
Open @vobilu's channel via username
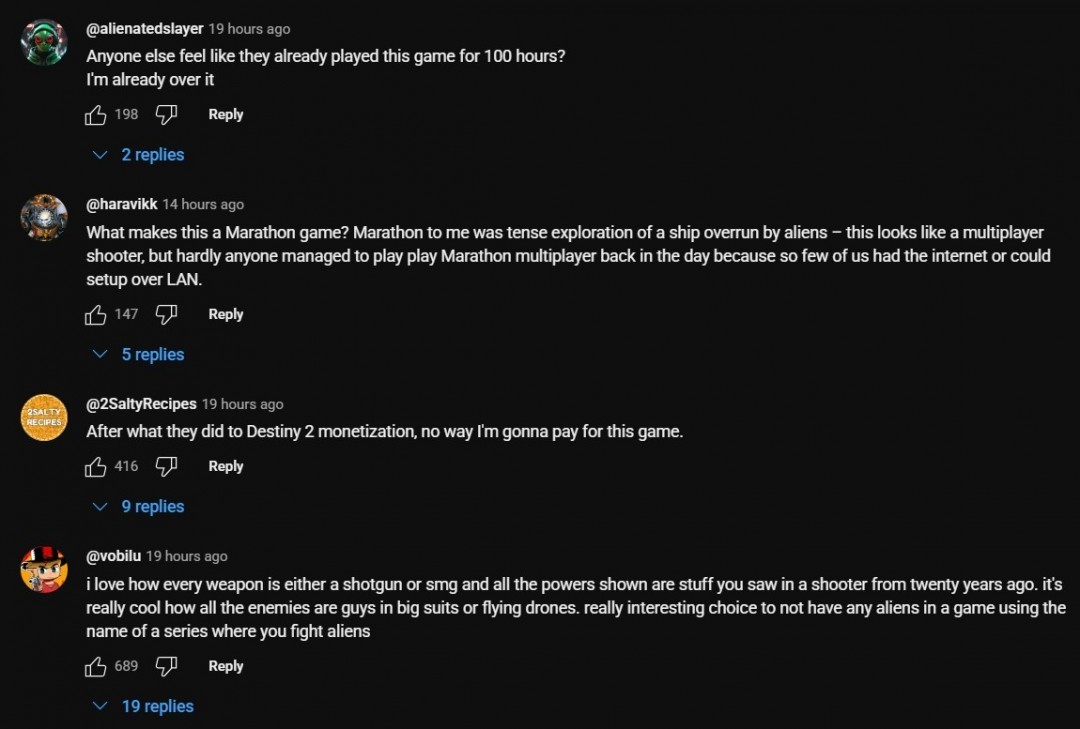[x=113, y=556]
